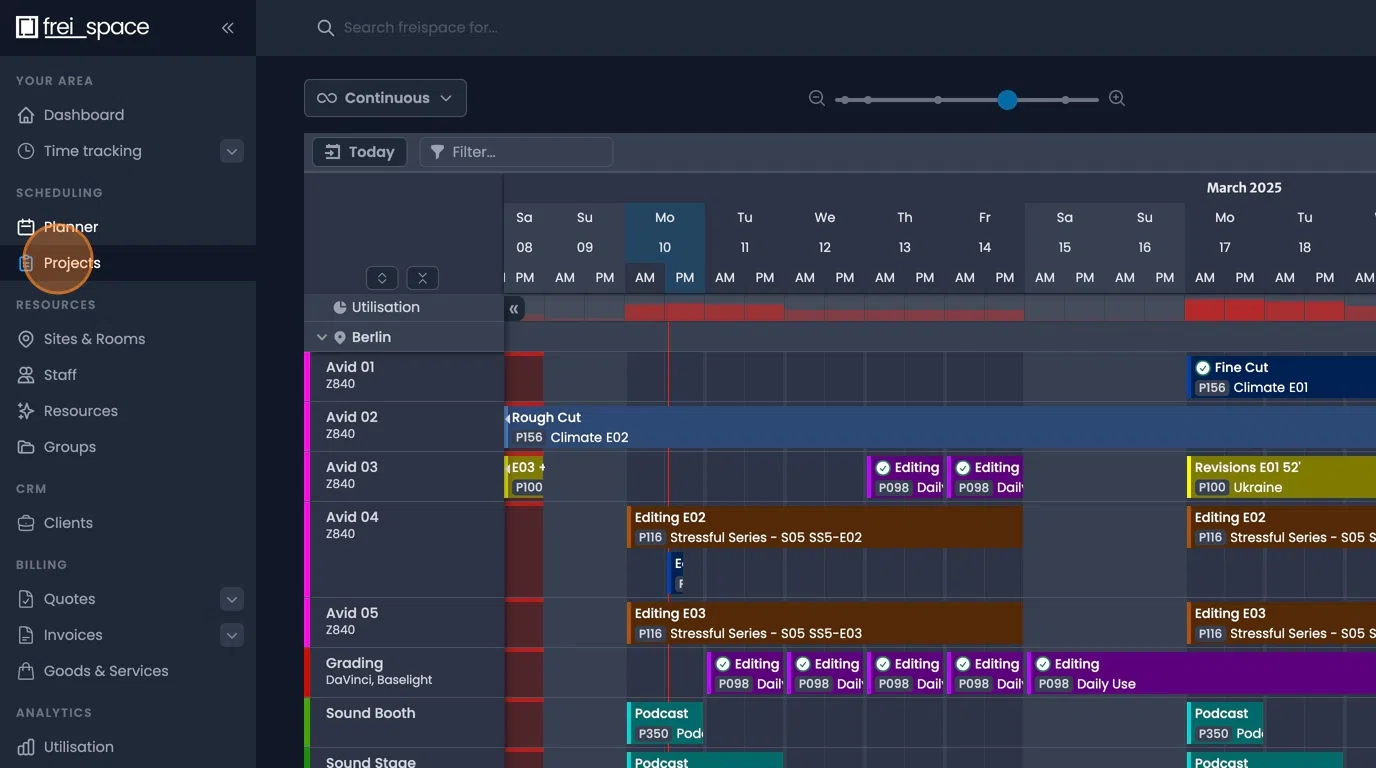
Task: Collapse the Utilisation row using its chevron
Action: pos(514,308)
